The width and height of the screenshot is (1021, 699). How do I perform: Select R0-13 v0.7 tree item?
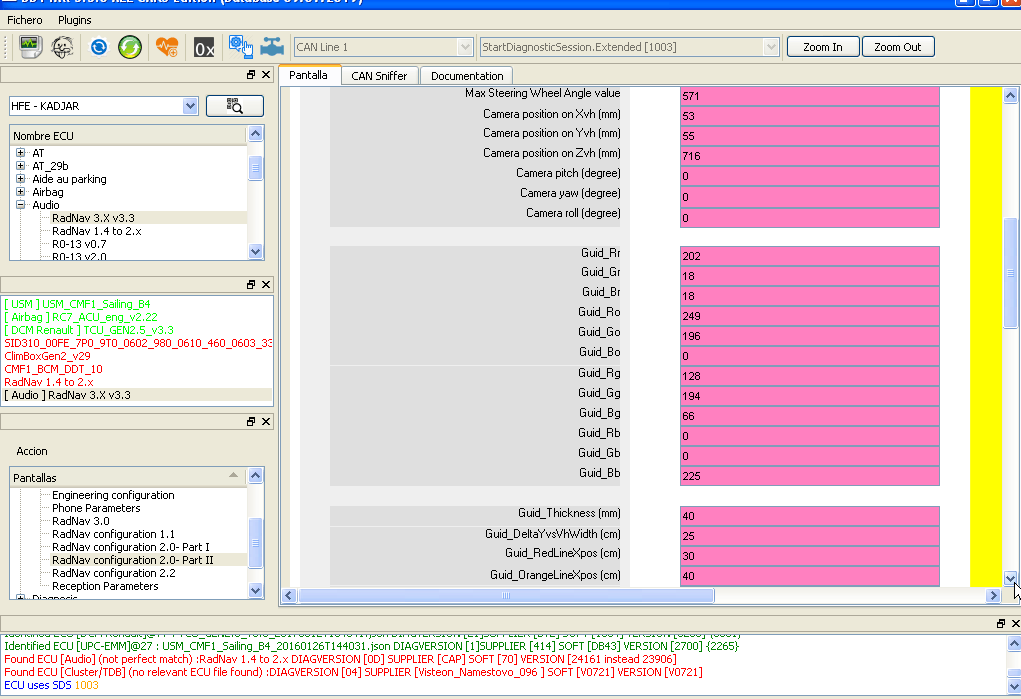pos(79,244)
